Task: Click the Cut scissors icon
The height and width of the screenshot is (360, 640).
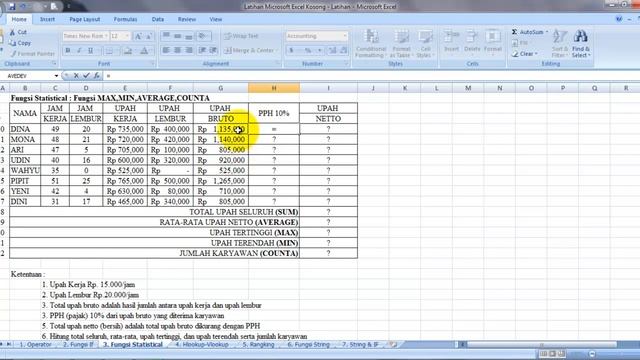Action: [12, 32]
